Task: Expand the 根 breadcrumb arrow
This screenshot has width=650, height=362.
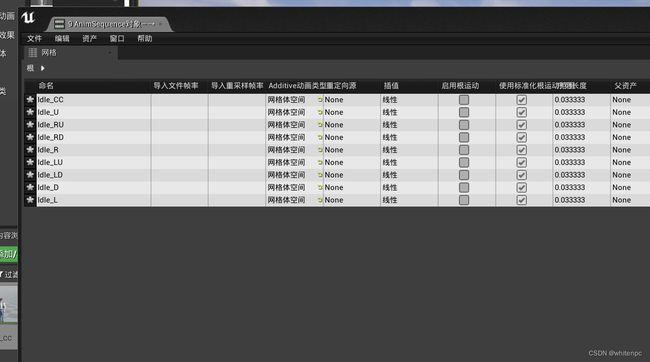Action: click(43, 68)
